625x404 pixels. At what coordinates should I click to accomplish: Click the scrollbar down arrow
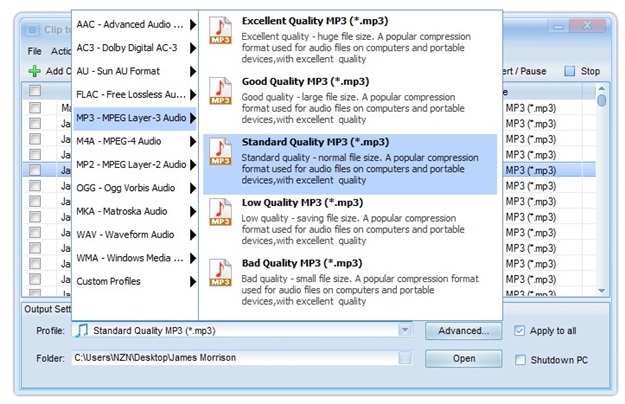601,291
